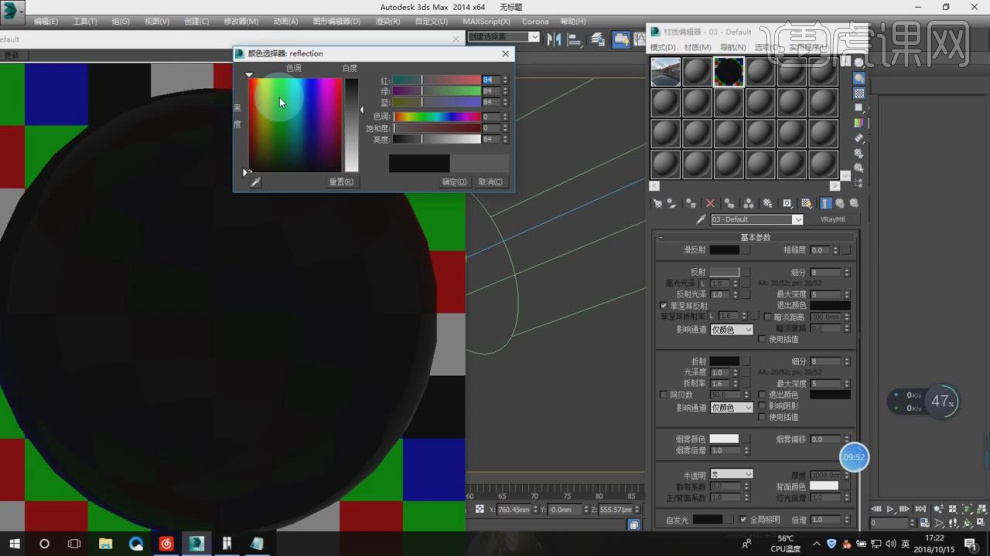This screenshot has width=990, height=556.
Task: Click OK button in color selector
Action: coord(454,182)
